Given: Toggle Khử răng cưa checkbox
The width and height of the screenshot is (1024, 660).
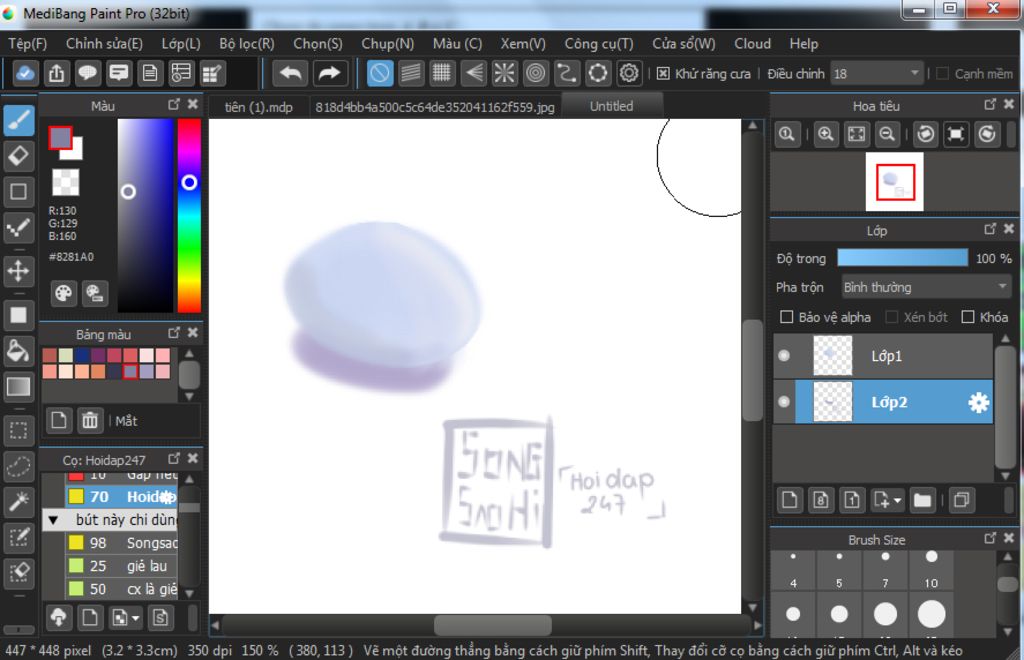Looking at the screenshot, I should pos(663,73).
